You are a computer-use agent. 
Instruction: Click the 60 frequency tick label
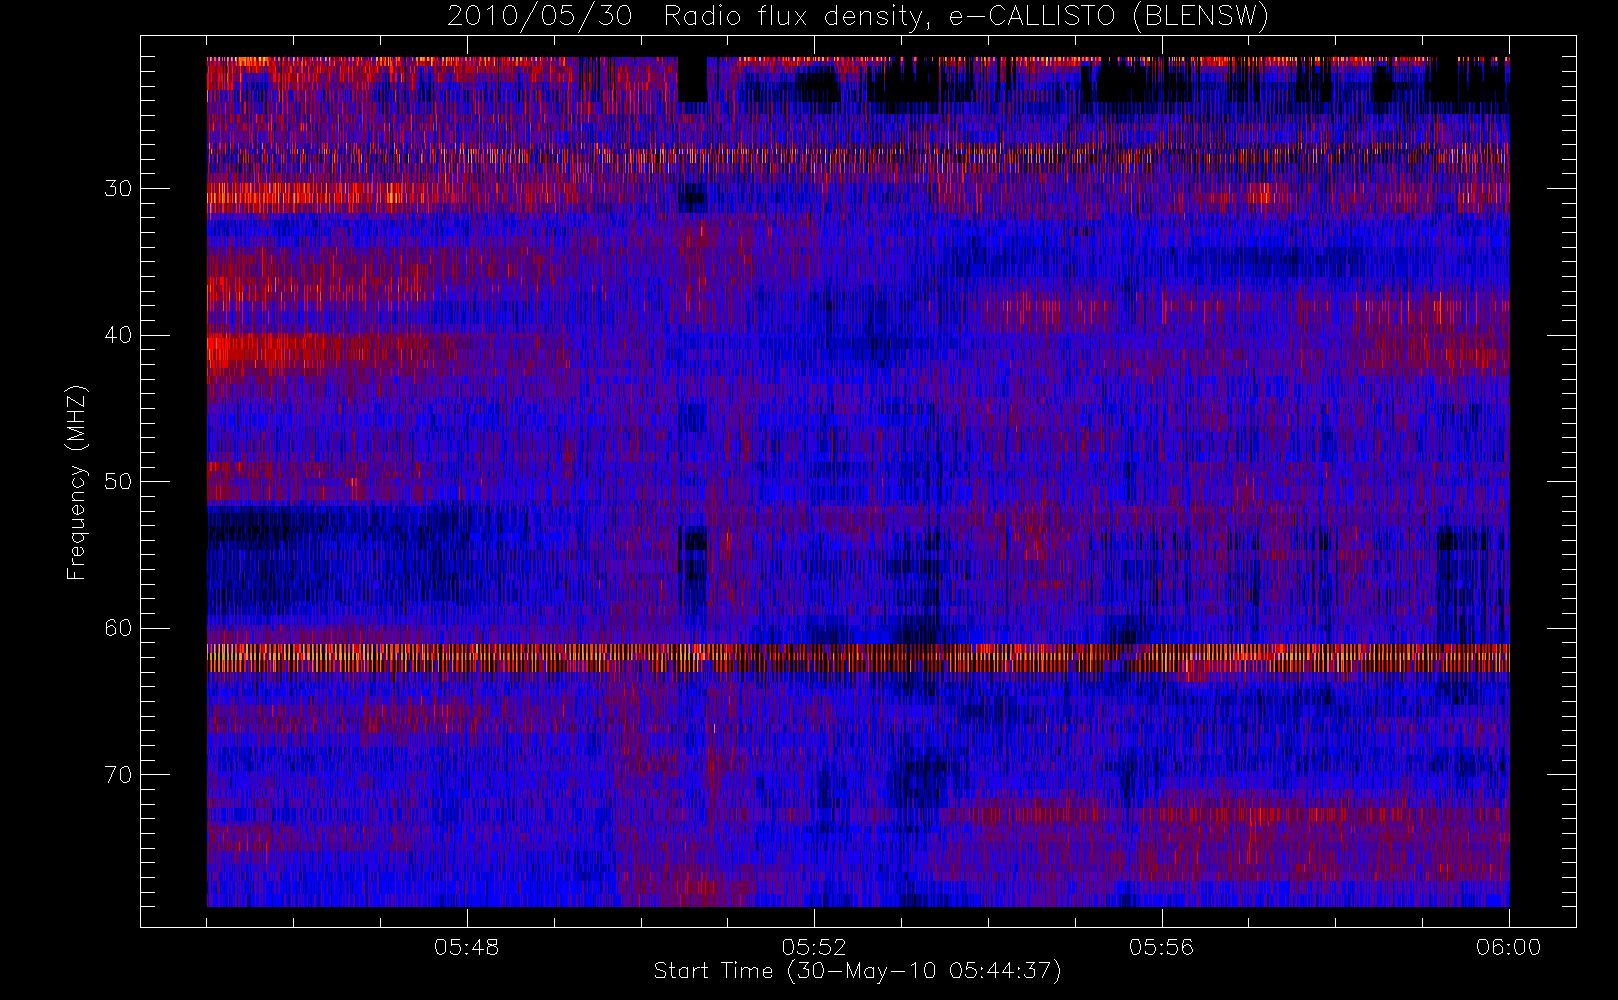click(x=118, y=628)
